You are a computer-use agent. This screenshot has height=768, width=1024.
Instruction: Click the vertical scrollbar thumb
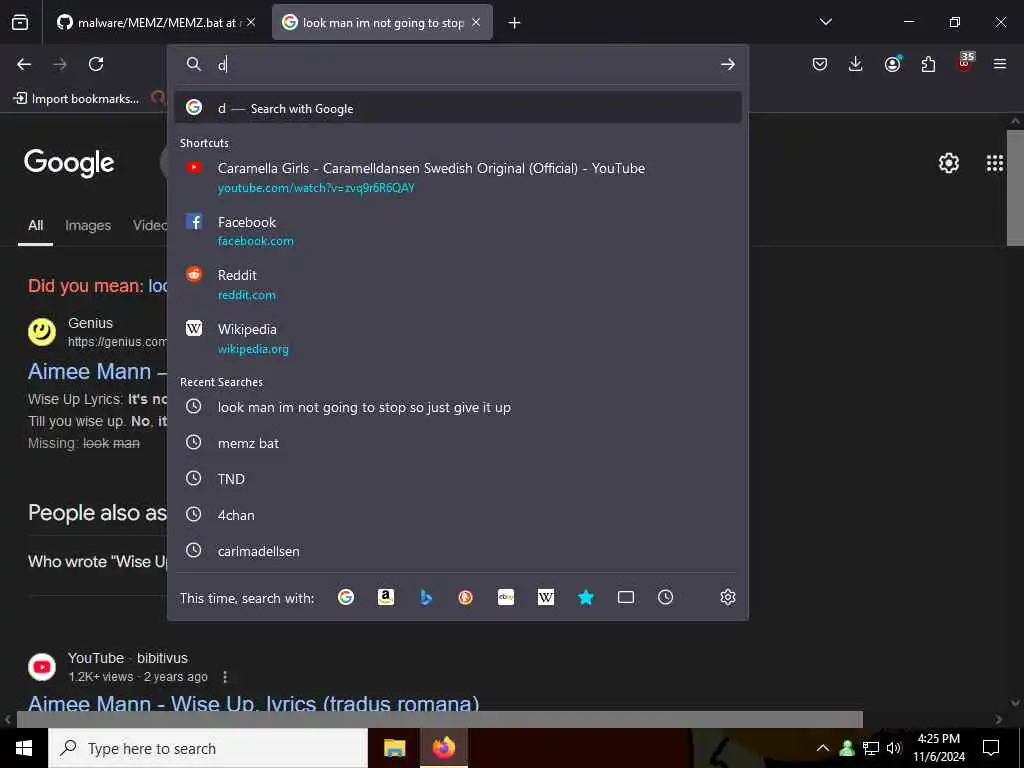point(1015,187)
